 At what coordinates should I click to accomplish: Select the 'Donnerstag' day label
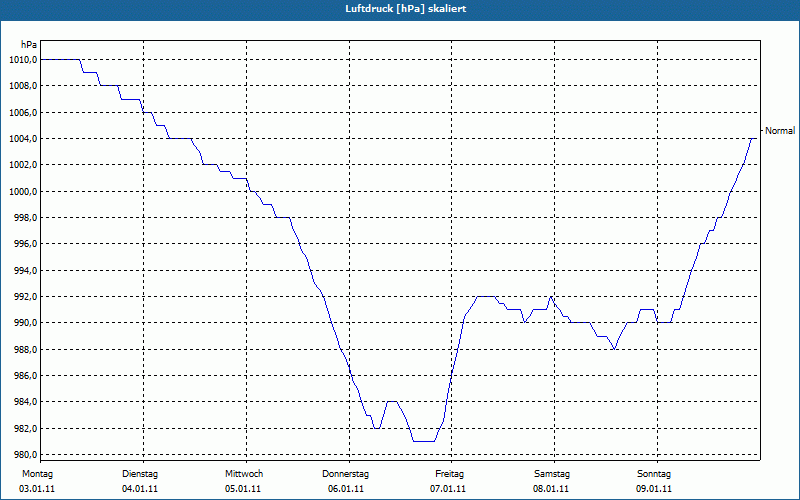pyautogui.click(x=345, y=474)
